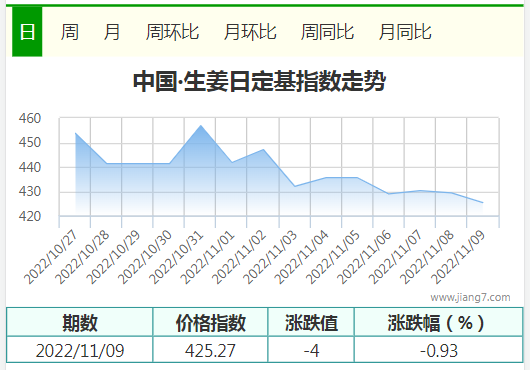Click the chart title 中国·生姜日定基指数走势
530x370 pixels.
coord(259,81)
